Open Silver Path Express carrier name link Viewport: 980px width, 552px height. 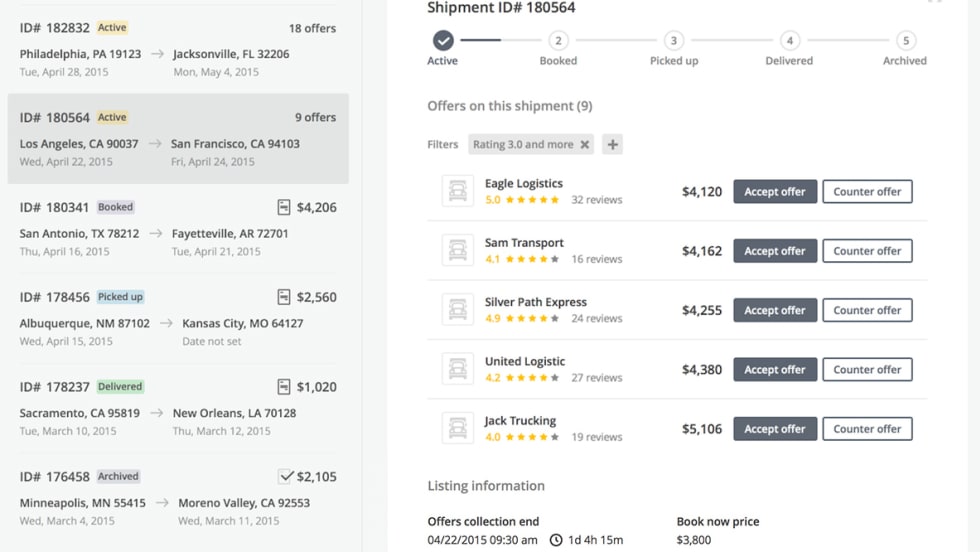point(536,302)
